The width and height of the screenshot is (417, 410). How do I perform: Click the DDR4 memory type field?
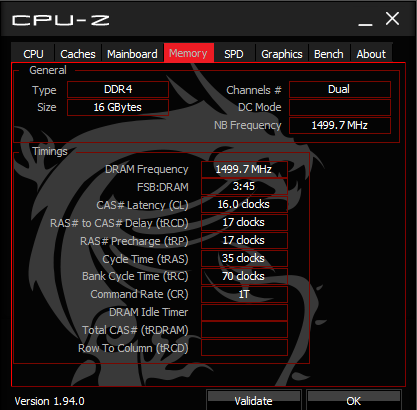(118, 89)
